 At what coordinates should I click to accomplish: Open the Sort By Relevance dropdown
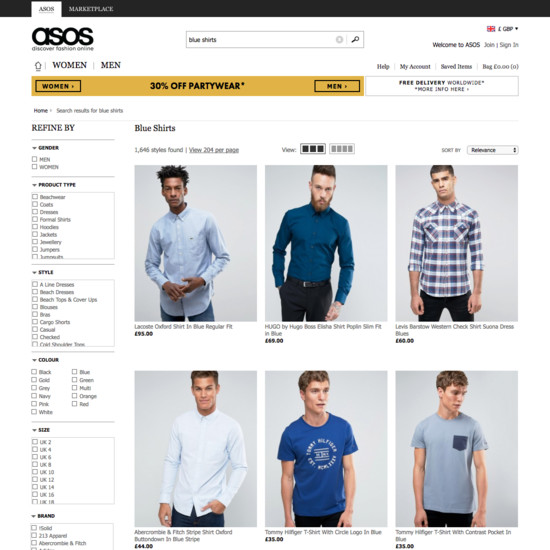492,150
